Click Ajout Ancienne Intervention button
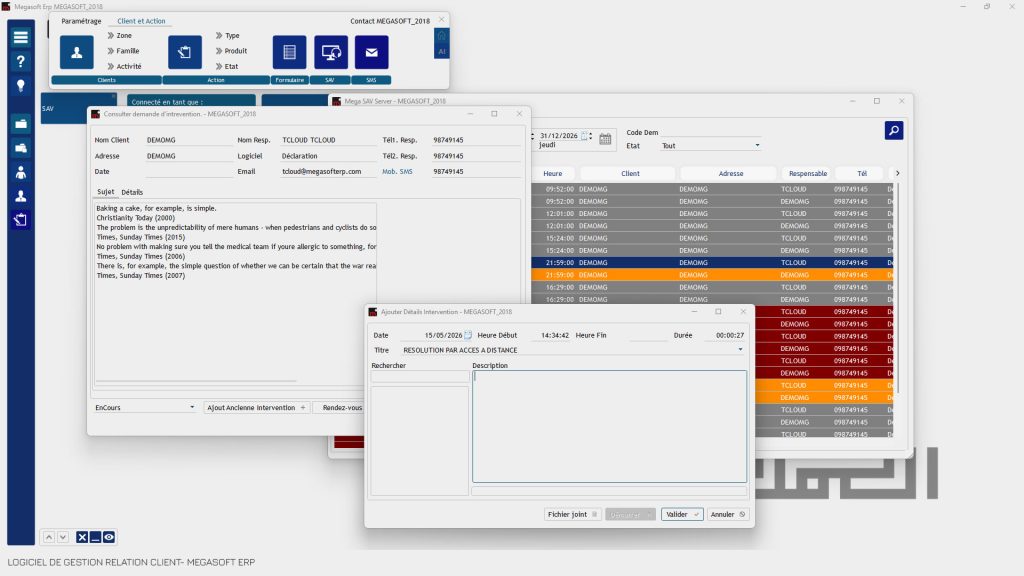The height and width of the screenshot is (576, 1024). point(256,408)
